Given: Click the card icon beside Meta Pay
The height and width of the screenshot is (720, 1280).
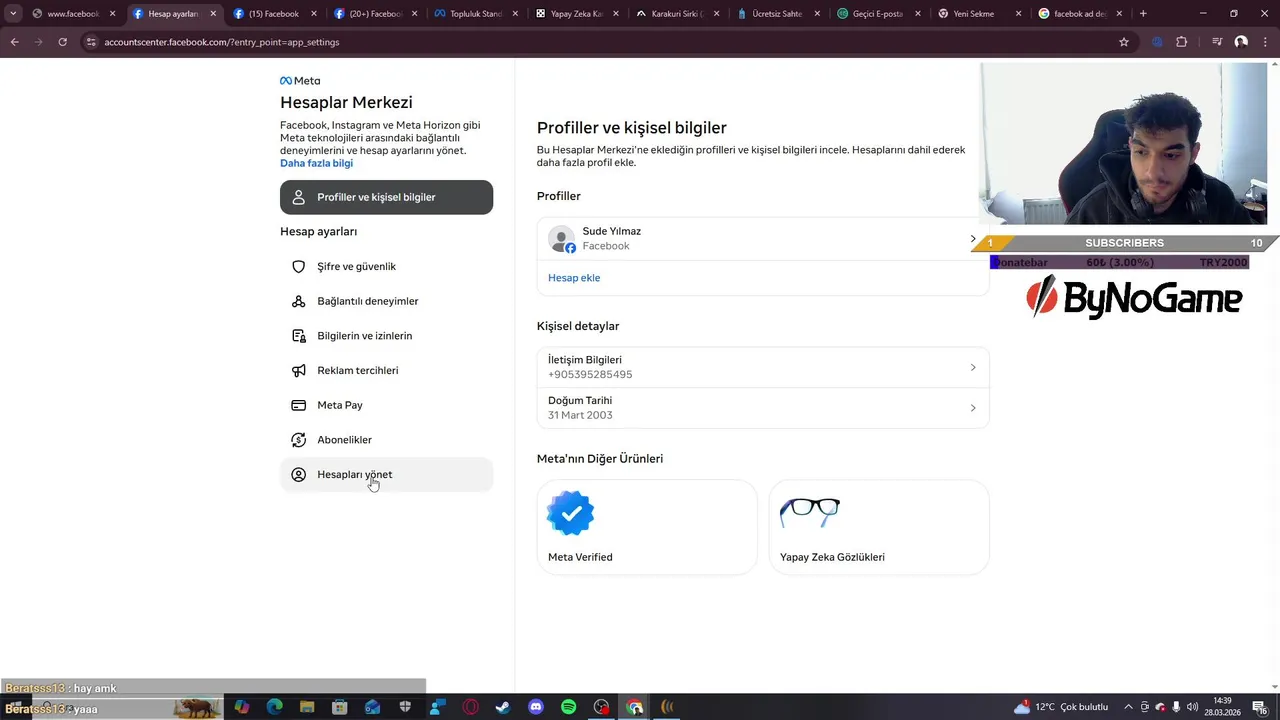Looking at the screenshot, I should pyautogui.click(x=298, y=405).
